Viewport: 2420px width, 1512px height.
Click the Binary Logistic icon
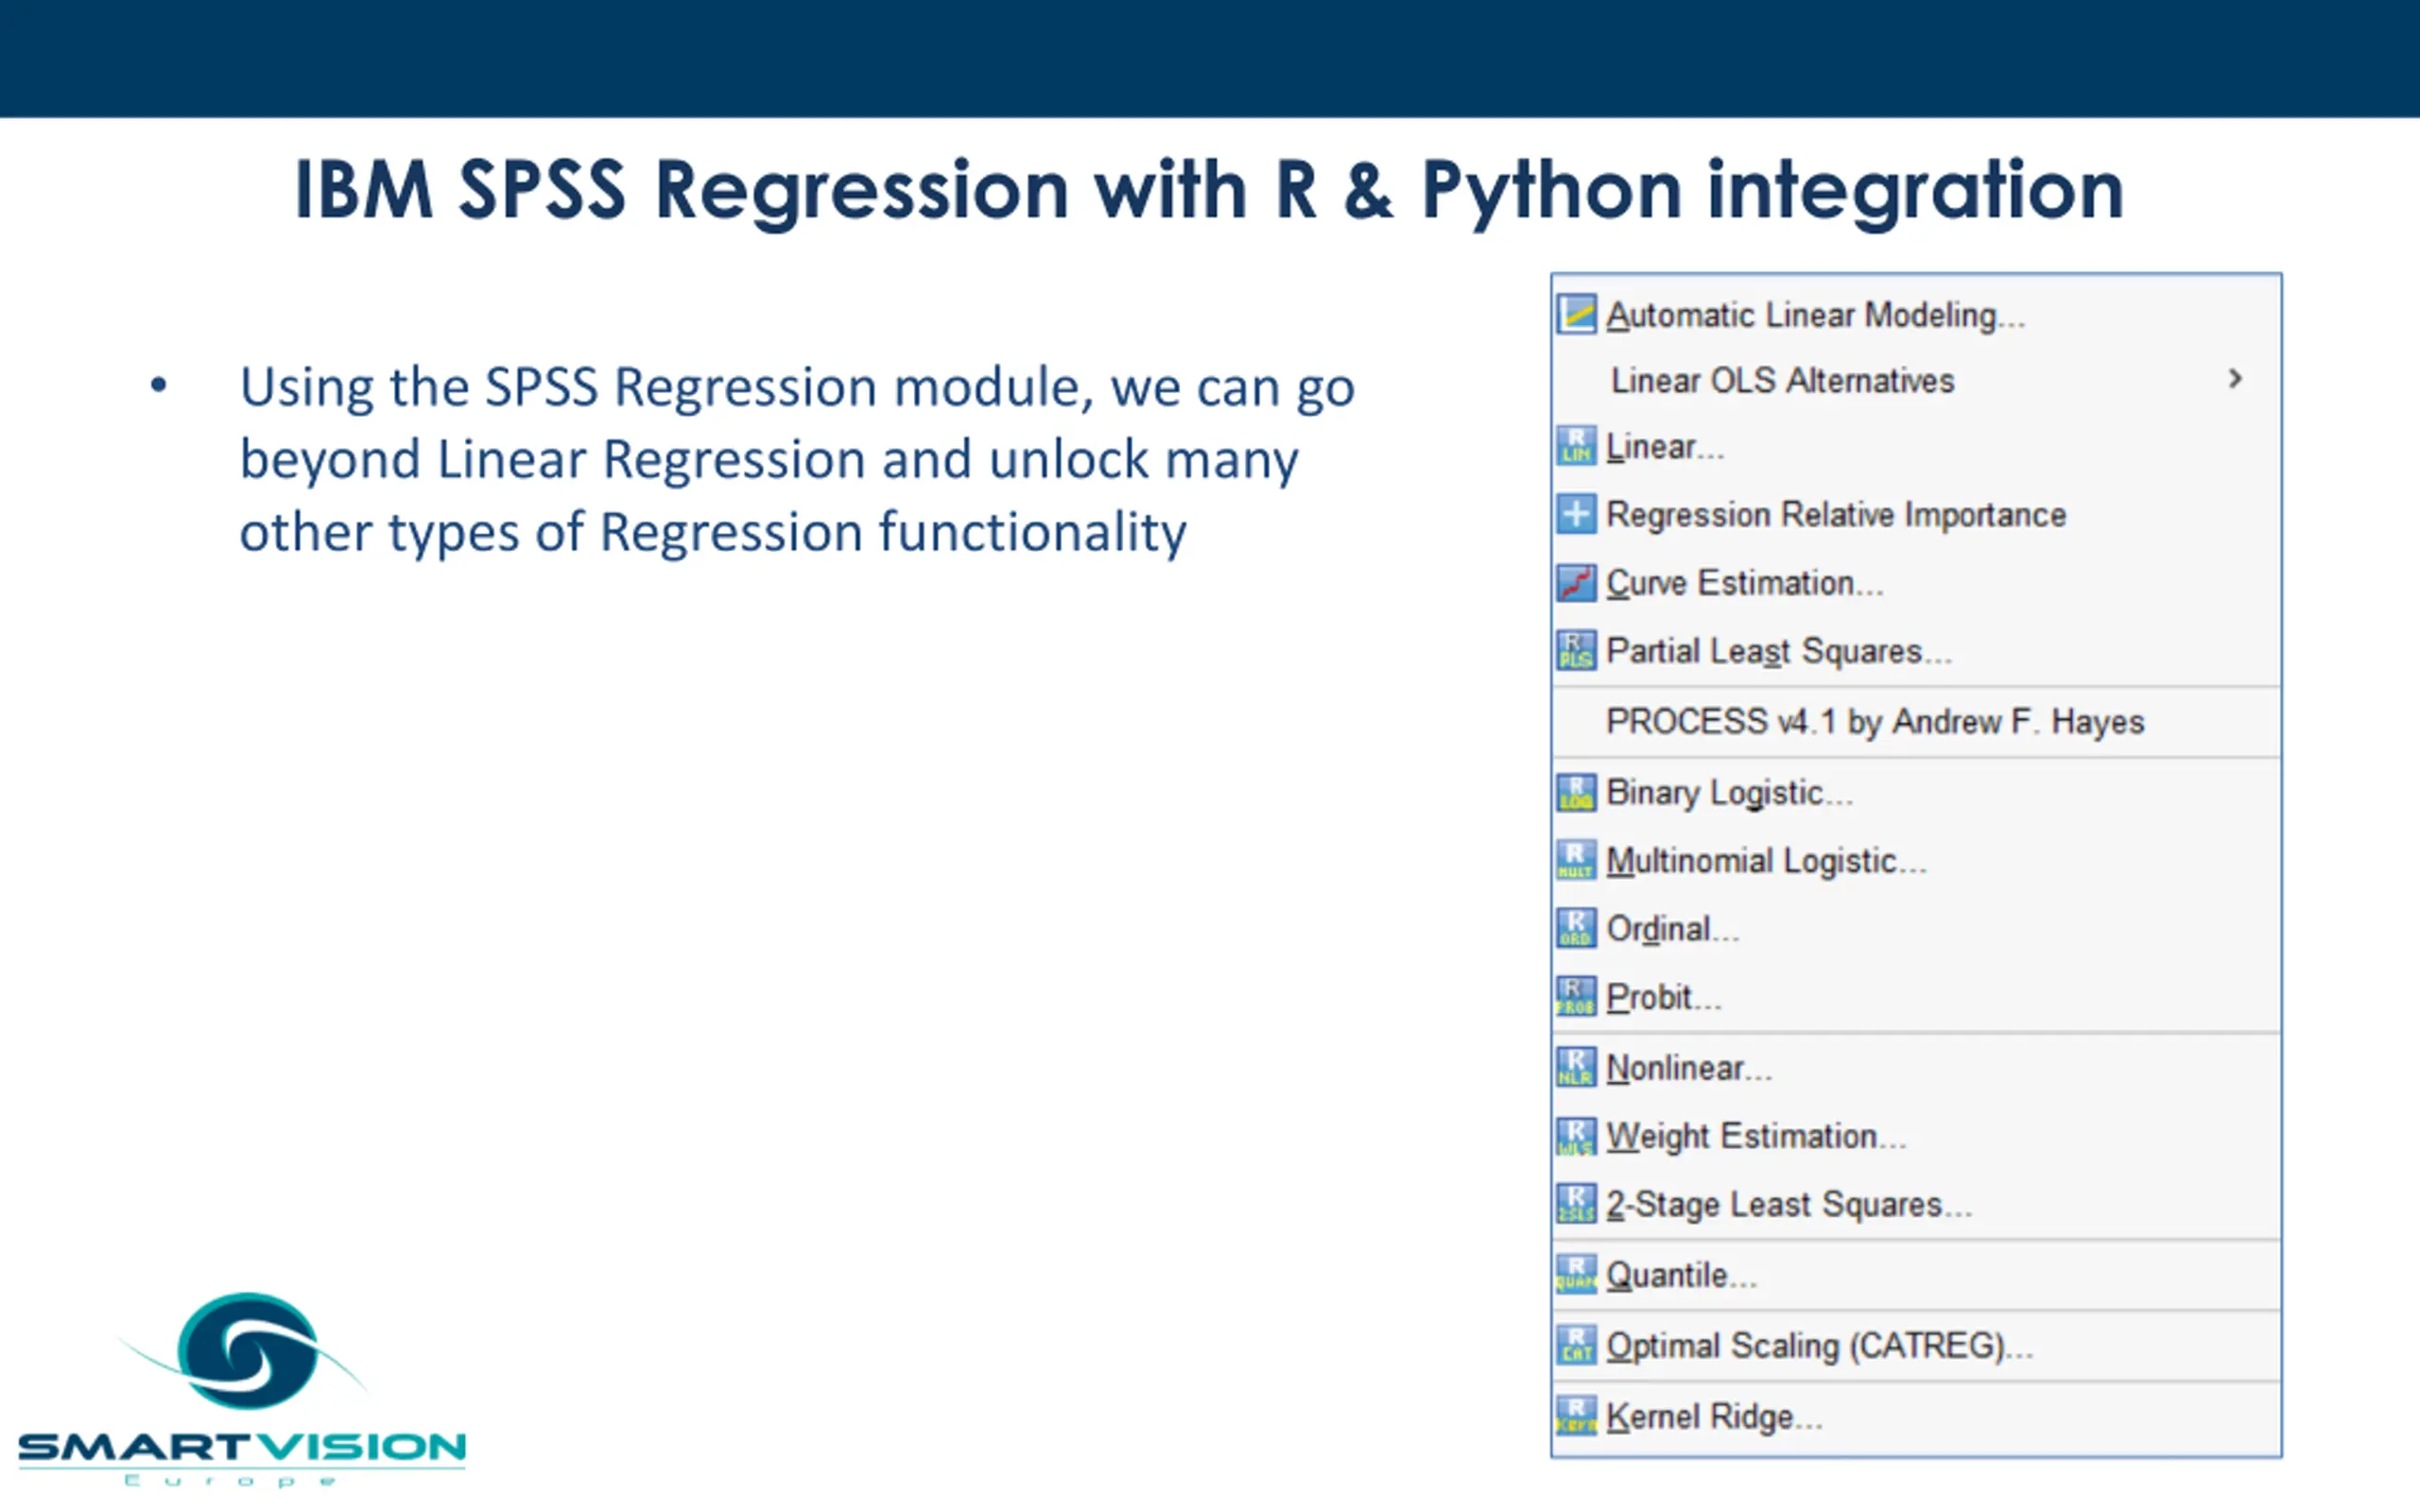[x=1576, y=793]
